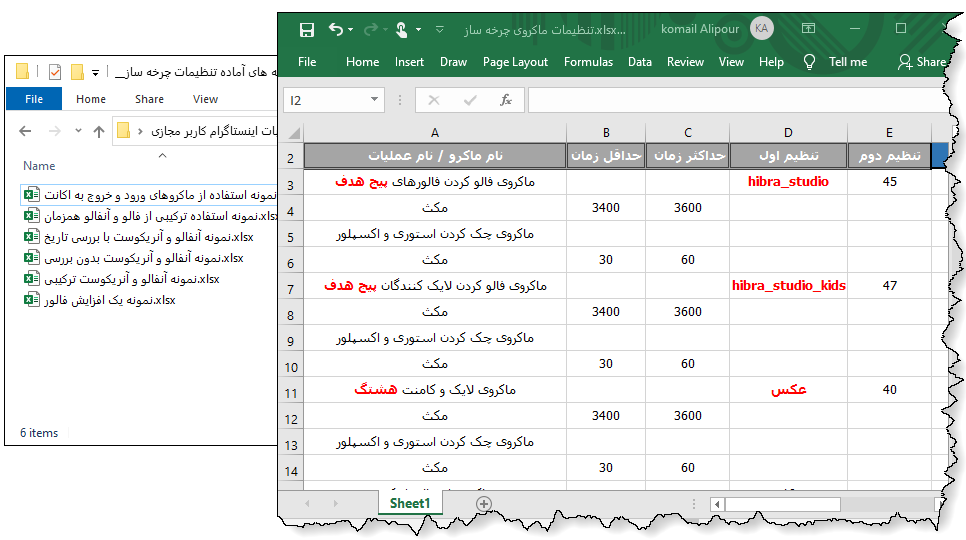Select column A header

[x=435, y=132]
